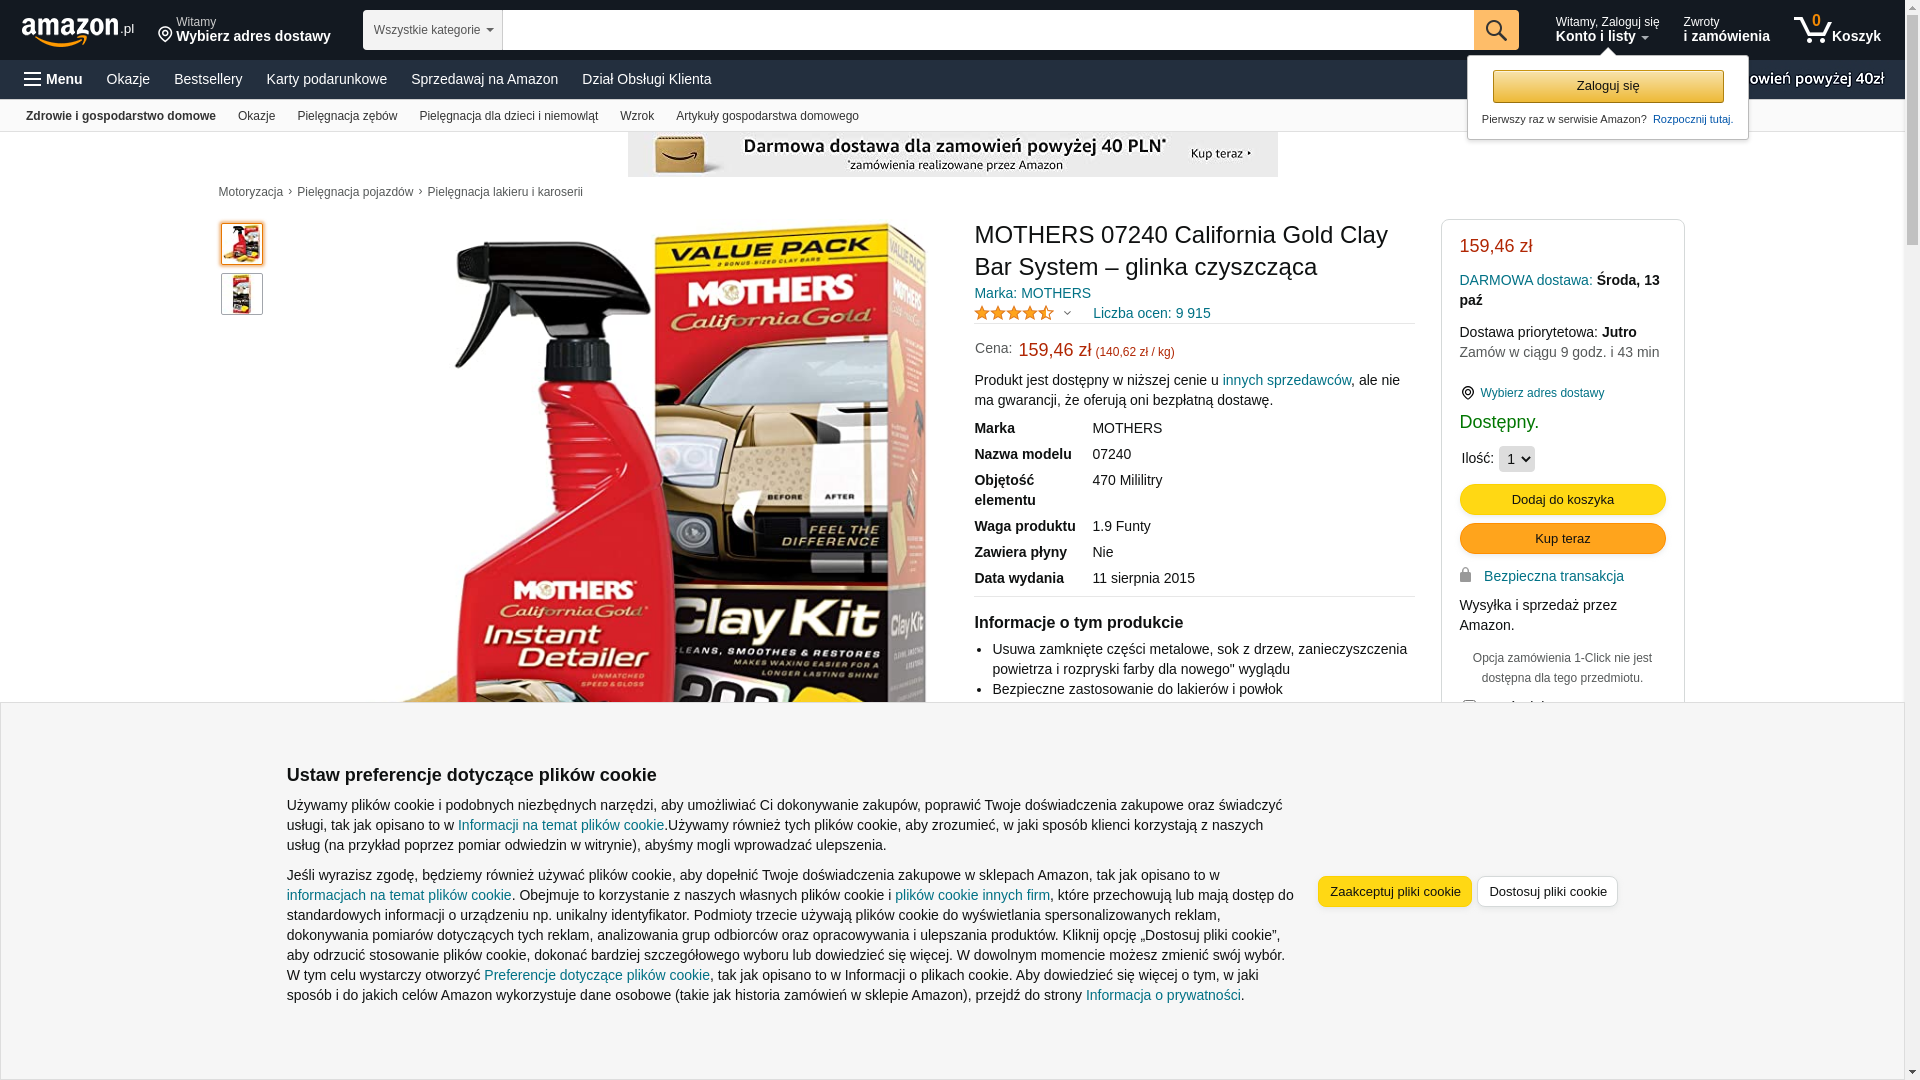Image resolution: width=1920 pixels, height=1080 pixels.
Task: Click the padlock Bezpieczna transakcja icon
Action: [x=1465, y=575]
